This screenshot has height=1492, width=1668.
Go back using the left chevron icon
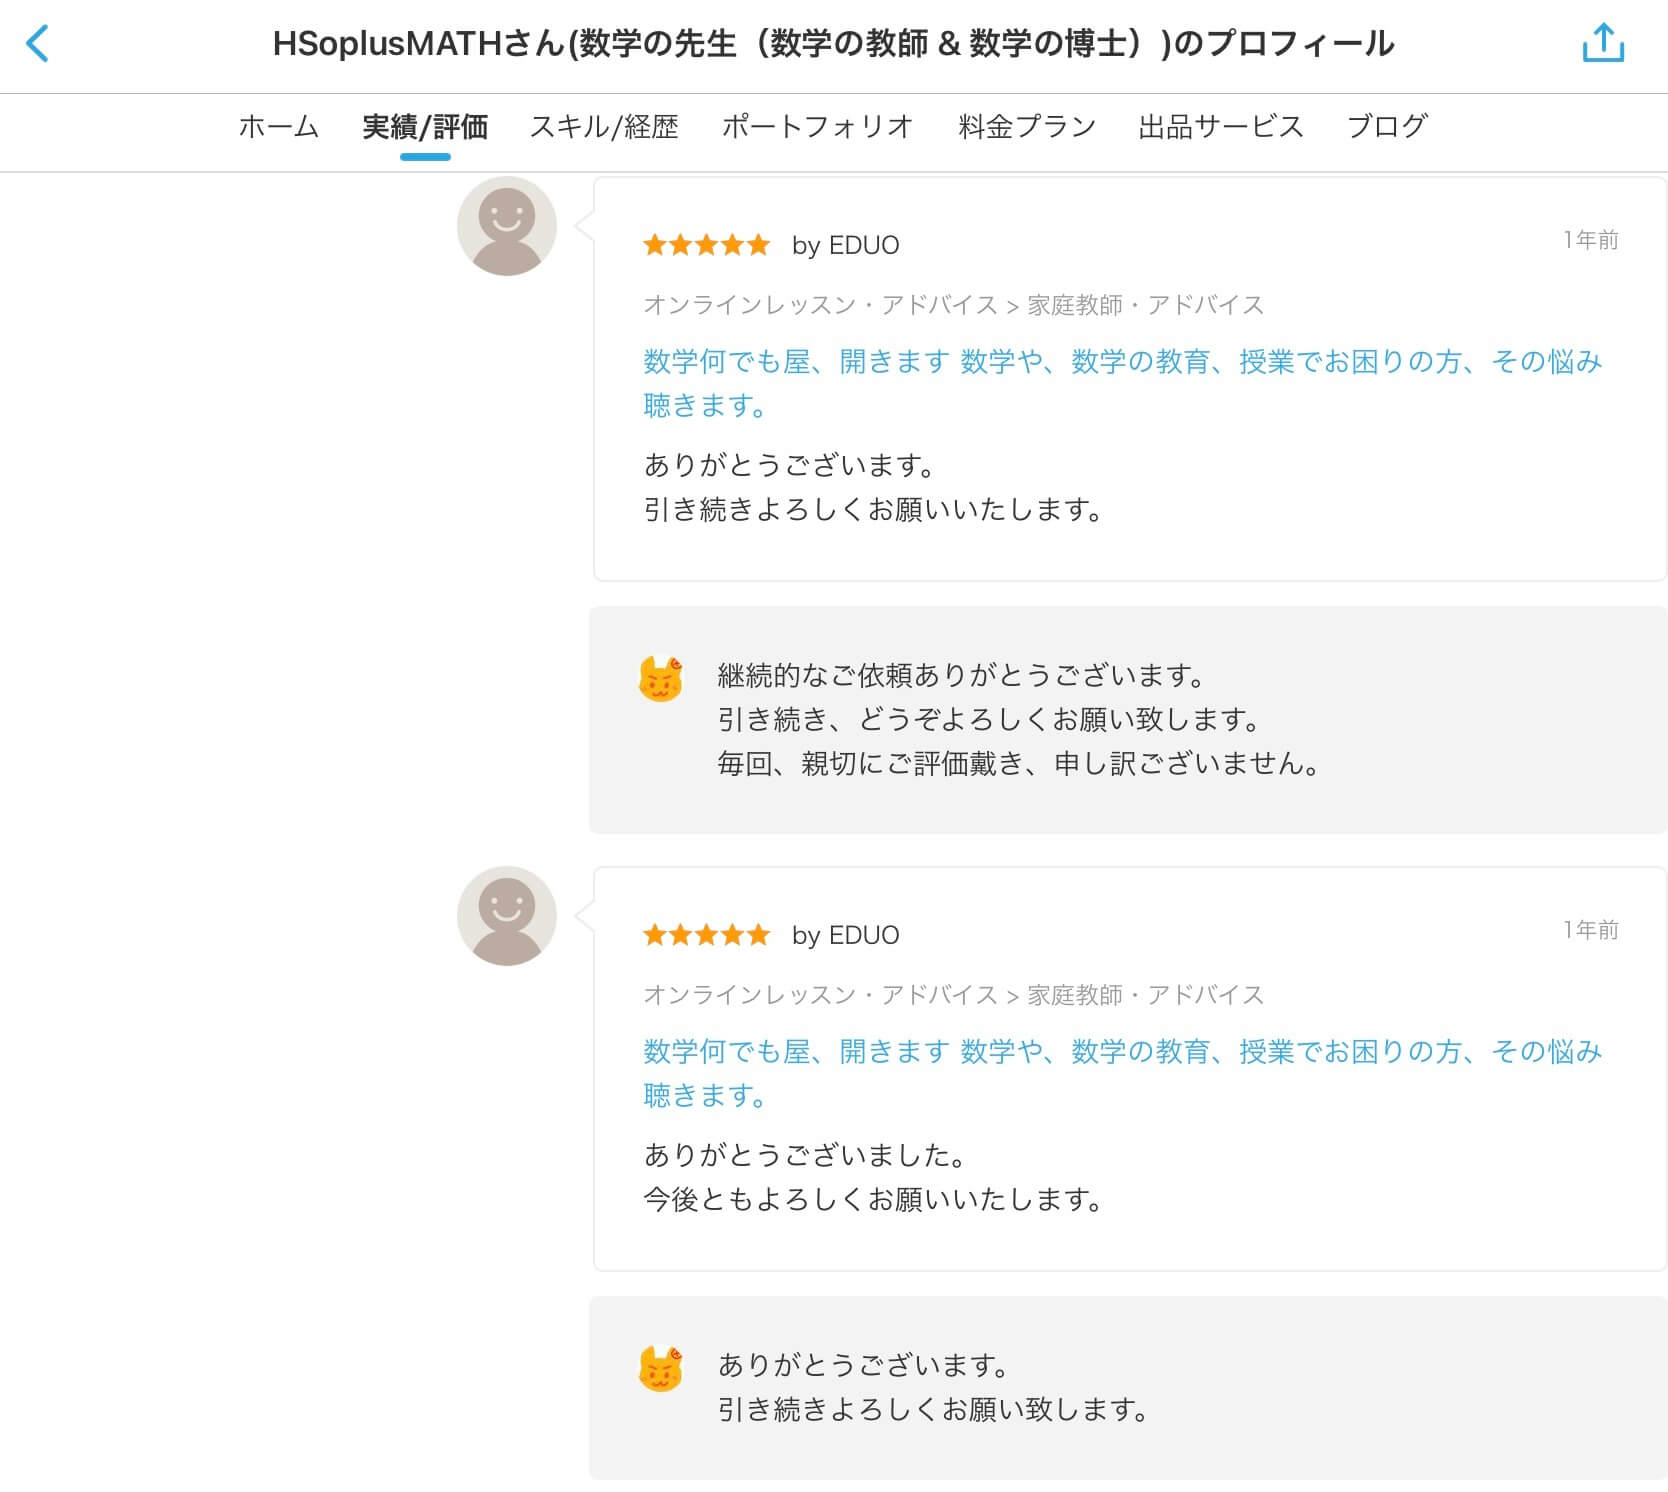[37, 44]
